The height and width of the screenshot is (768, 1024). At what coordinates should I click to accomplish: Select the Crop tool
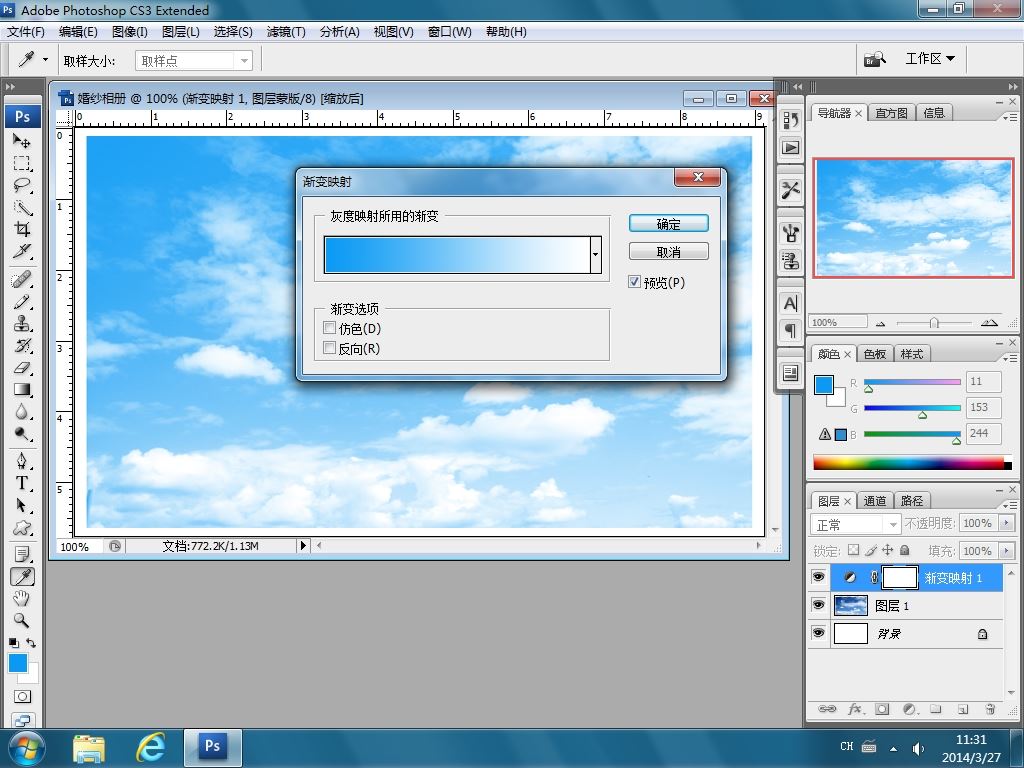pyautogui.click(x=22, y=229)
